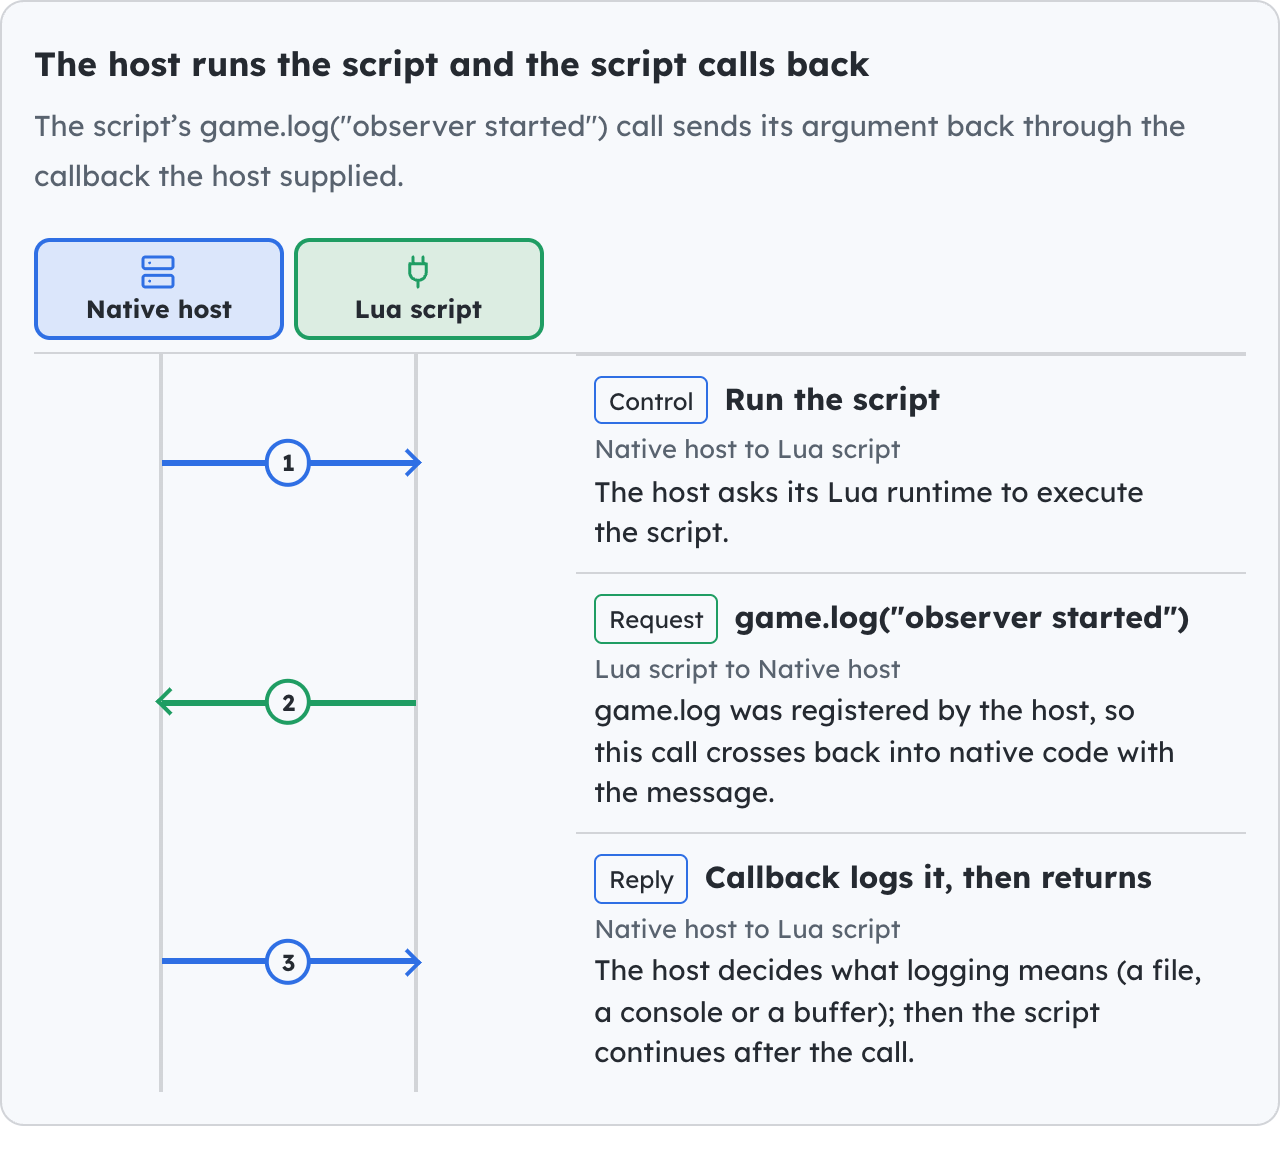Click the Lua script to Native host label
The width and height of the screenshot is (1280, 1166).
click(747, 669)
